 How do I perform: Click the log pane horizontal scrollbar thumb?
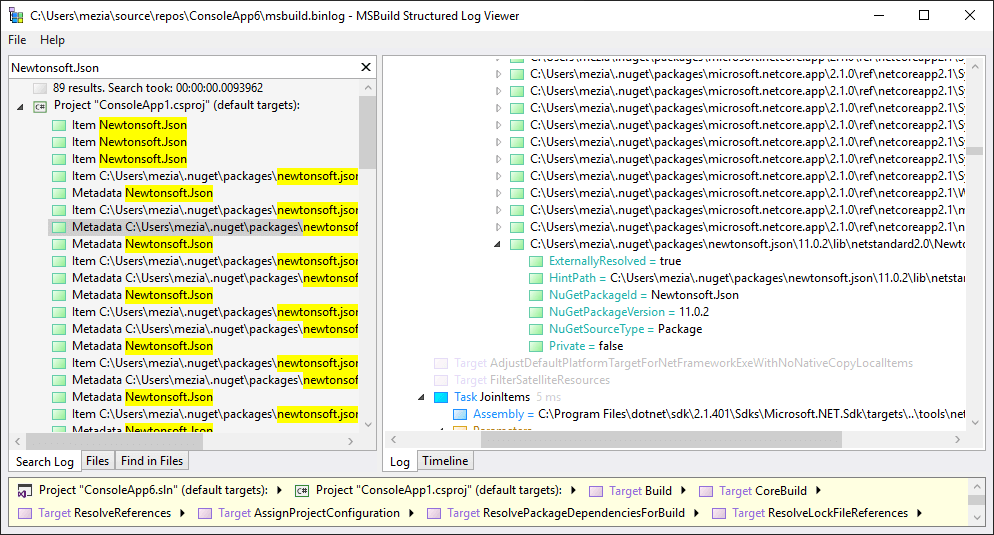tap(661, 439)
